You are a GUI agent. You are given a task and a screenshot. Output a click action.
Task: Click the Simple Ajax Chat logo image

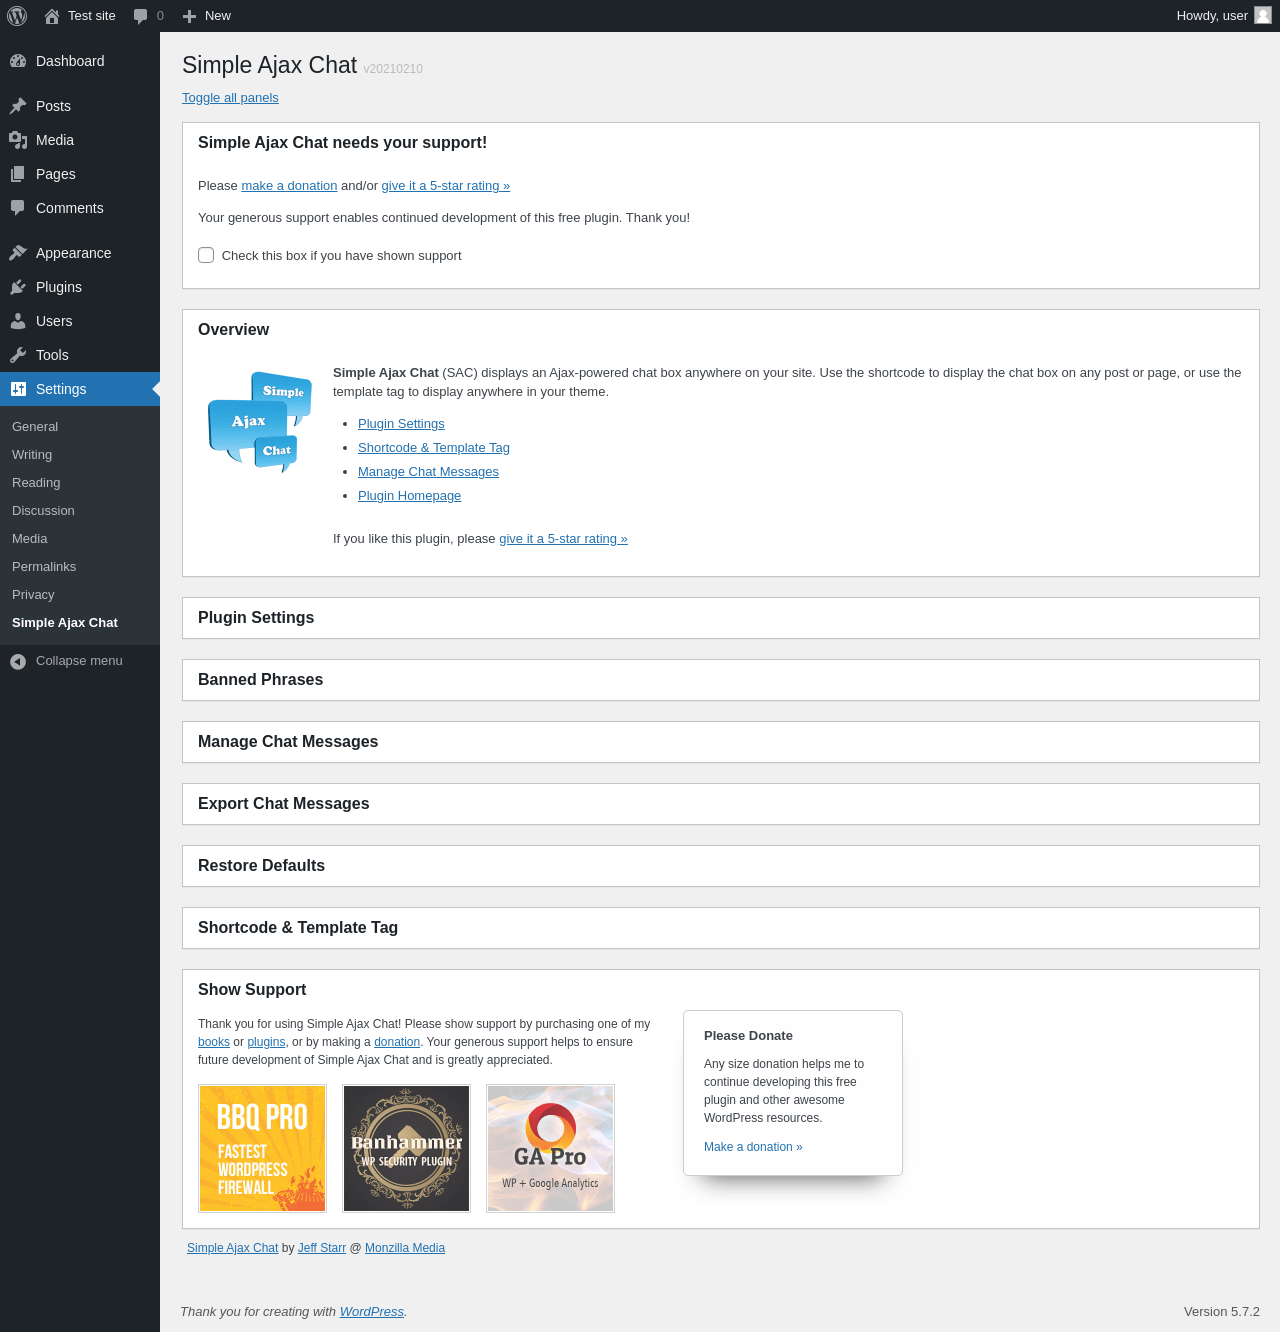point(260,422)
